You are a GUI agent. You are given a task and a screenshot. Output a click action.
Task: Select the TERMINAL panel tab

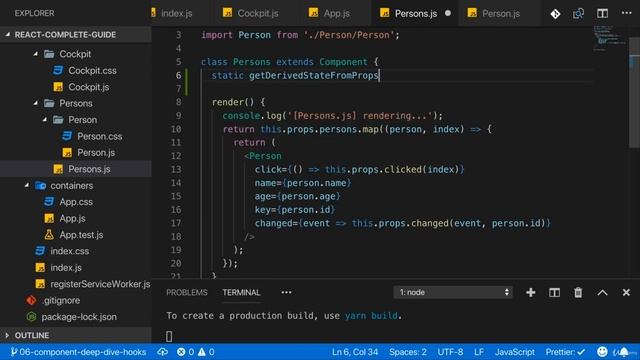coord(241,293)
